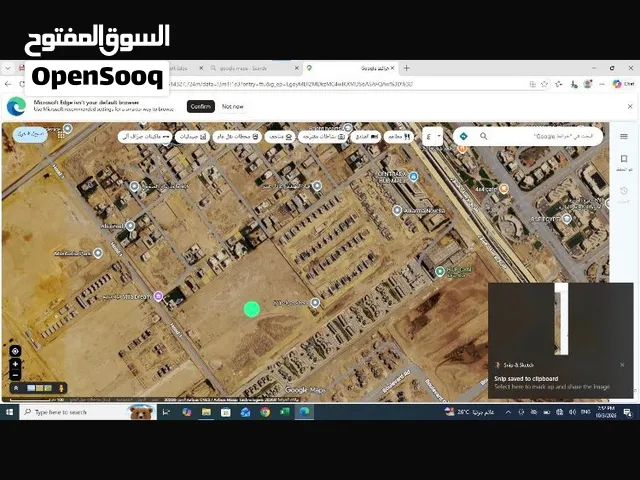Image resolution: width=640 pixels, height=480 pixels.
Task: Go back with the browser back arrow
Action: coord(8,84)
